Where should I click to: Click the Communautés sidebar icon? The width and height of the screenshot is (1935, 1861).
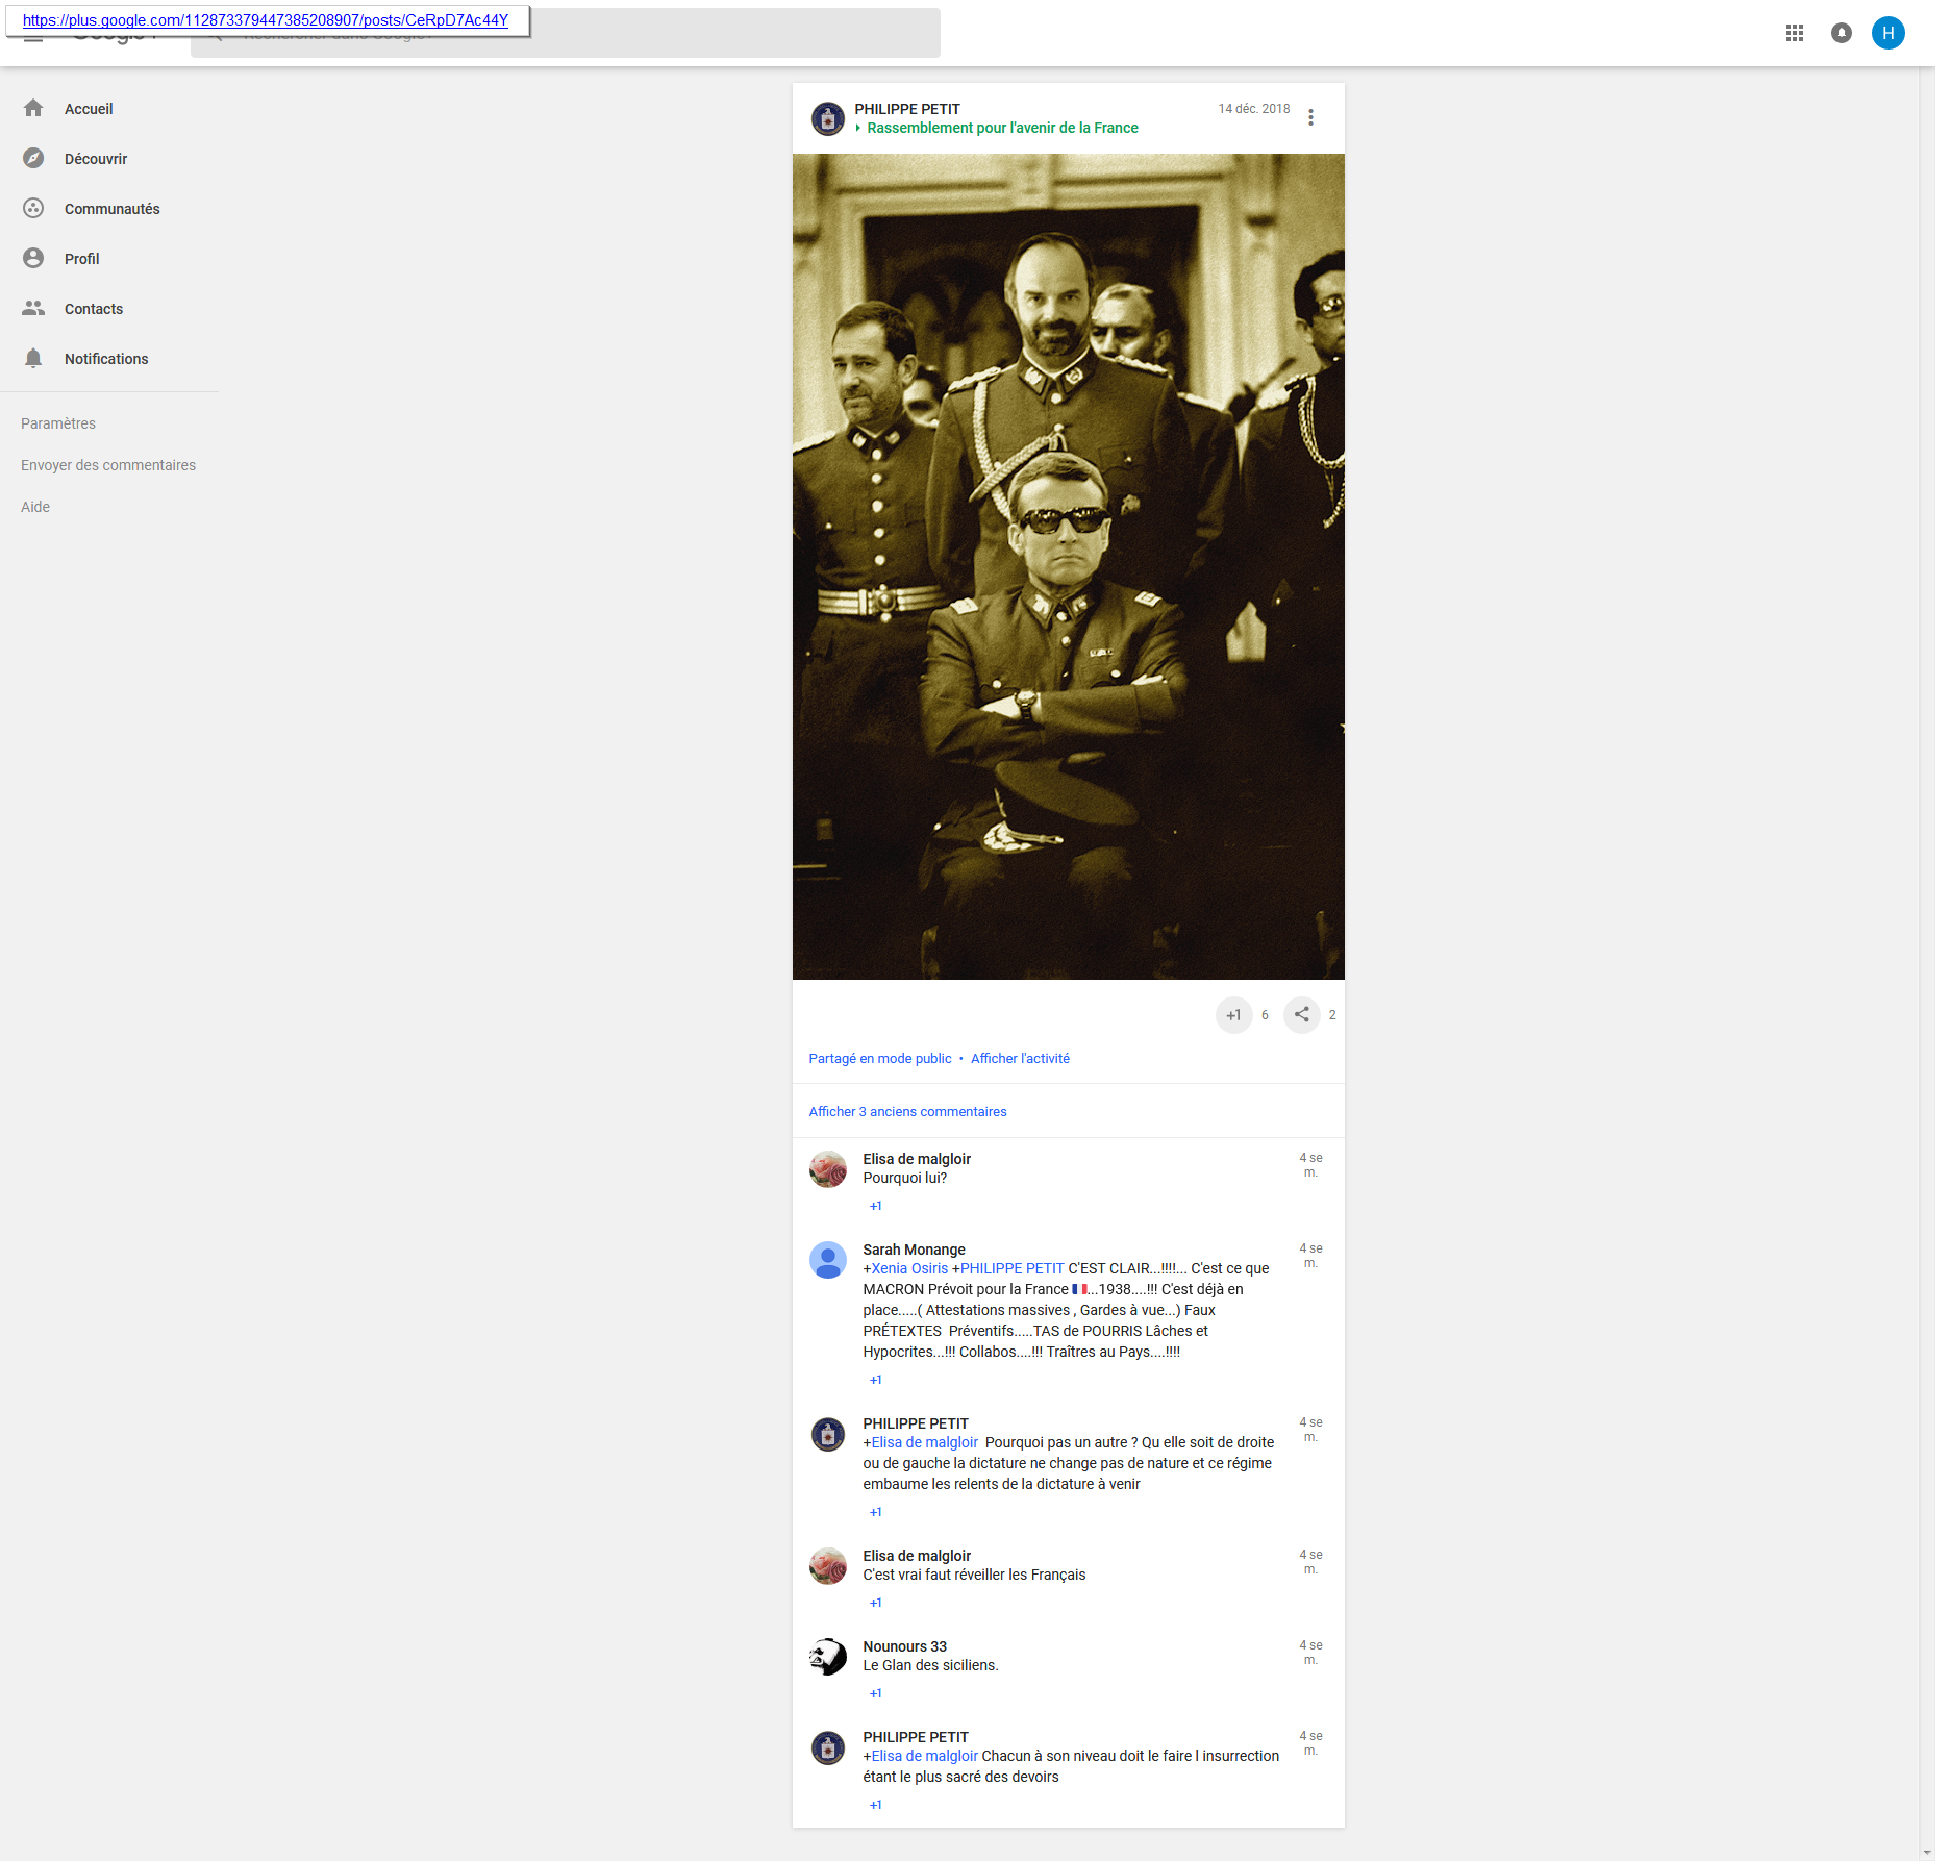[x=34, y=208]
